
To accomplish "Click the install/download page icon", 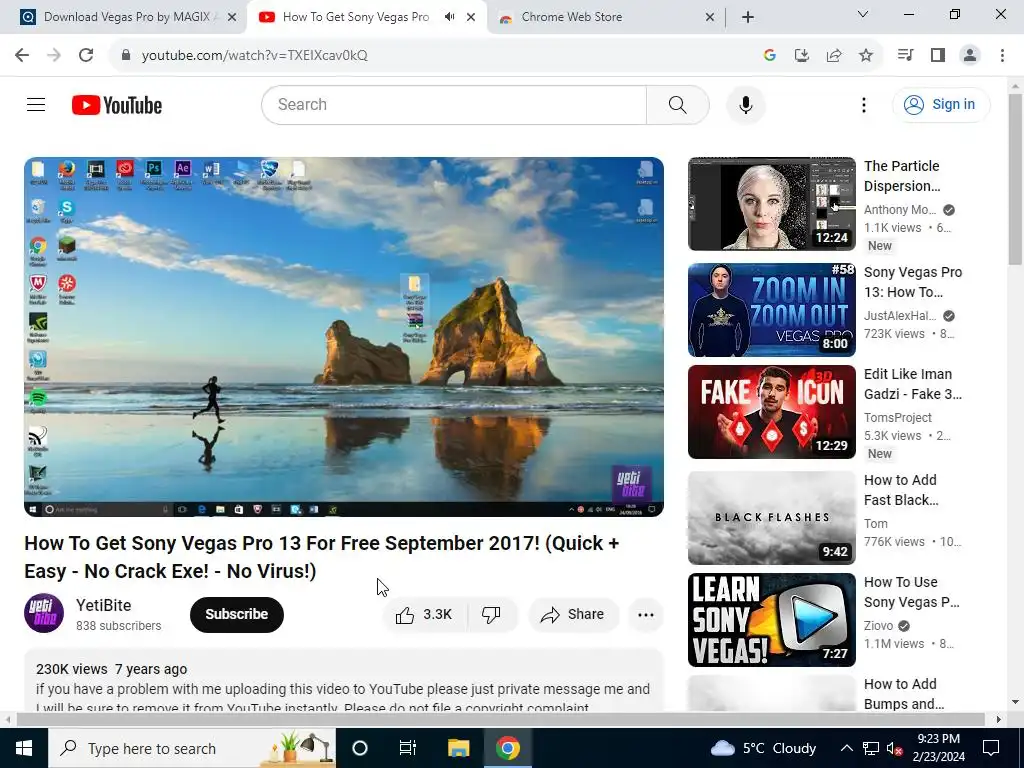I will (x=801, y=55).
